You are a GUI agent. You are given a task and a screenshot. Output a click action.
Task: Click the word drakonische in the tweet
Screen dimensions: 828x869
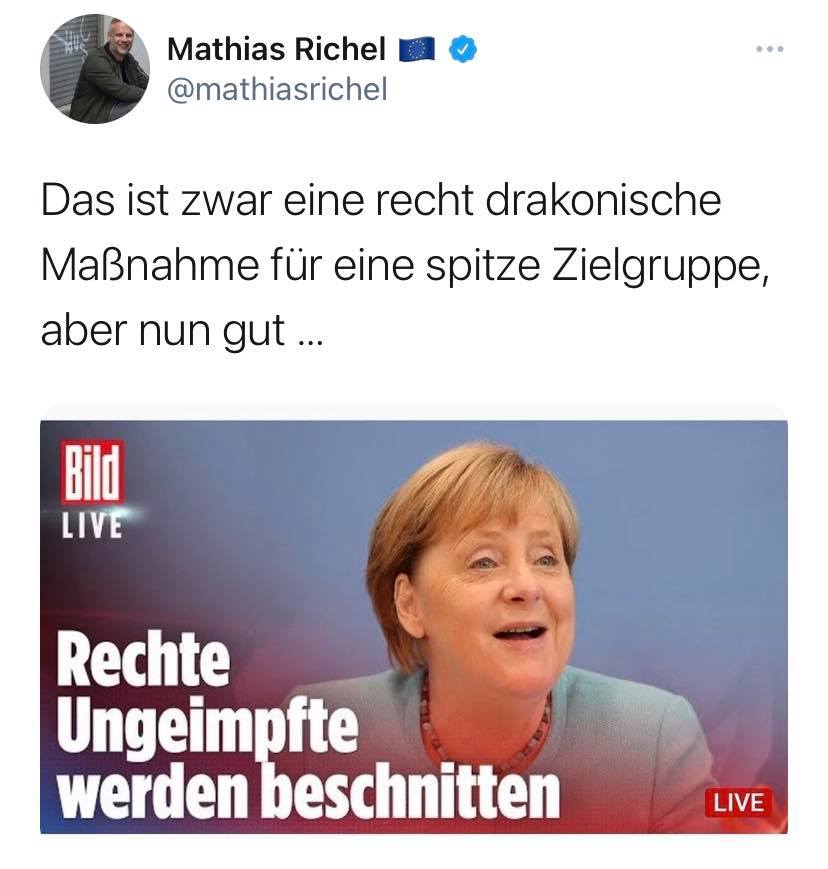pos(603,200)
